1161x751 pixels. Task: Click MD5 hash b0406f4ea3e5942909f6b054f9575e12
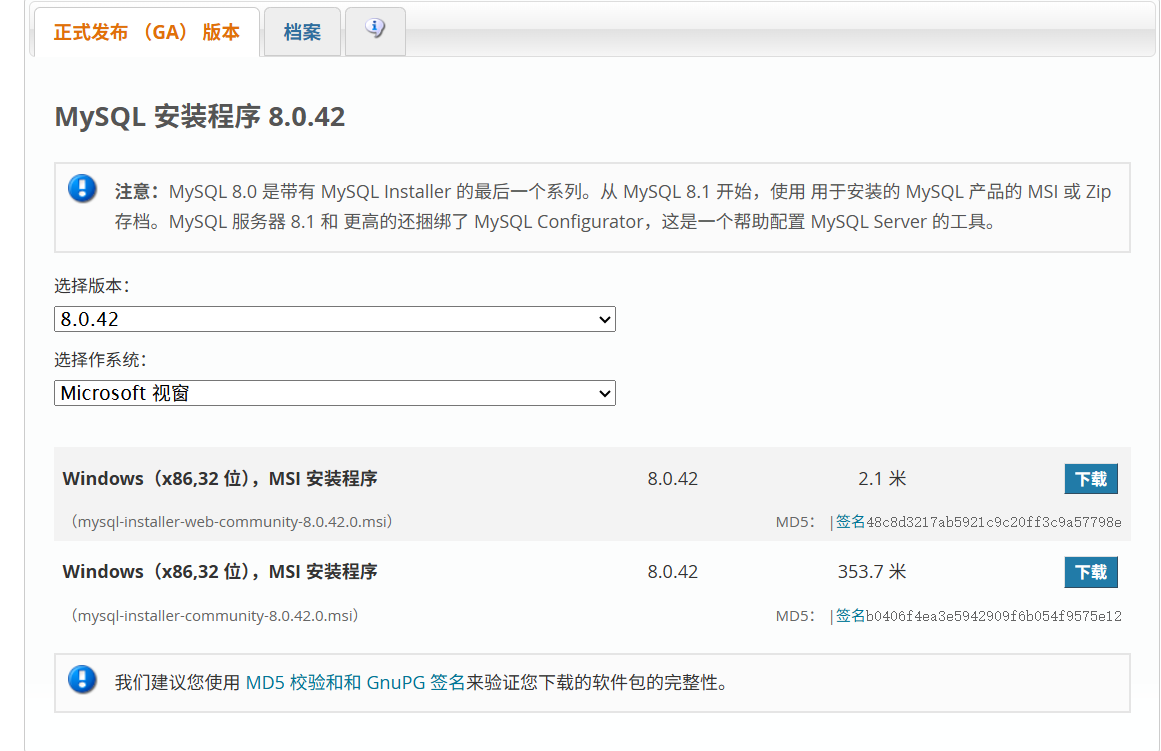(994, 616)
